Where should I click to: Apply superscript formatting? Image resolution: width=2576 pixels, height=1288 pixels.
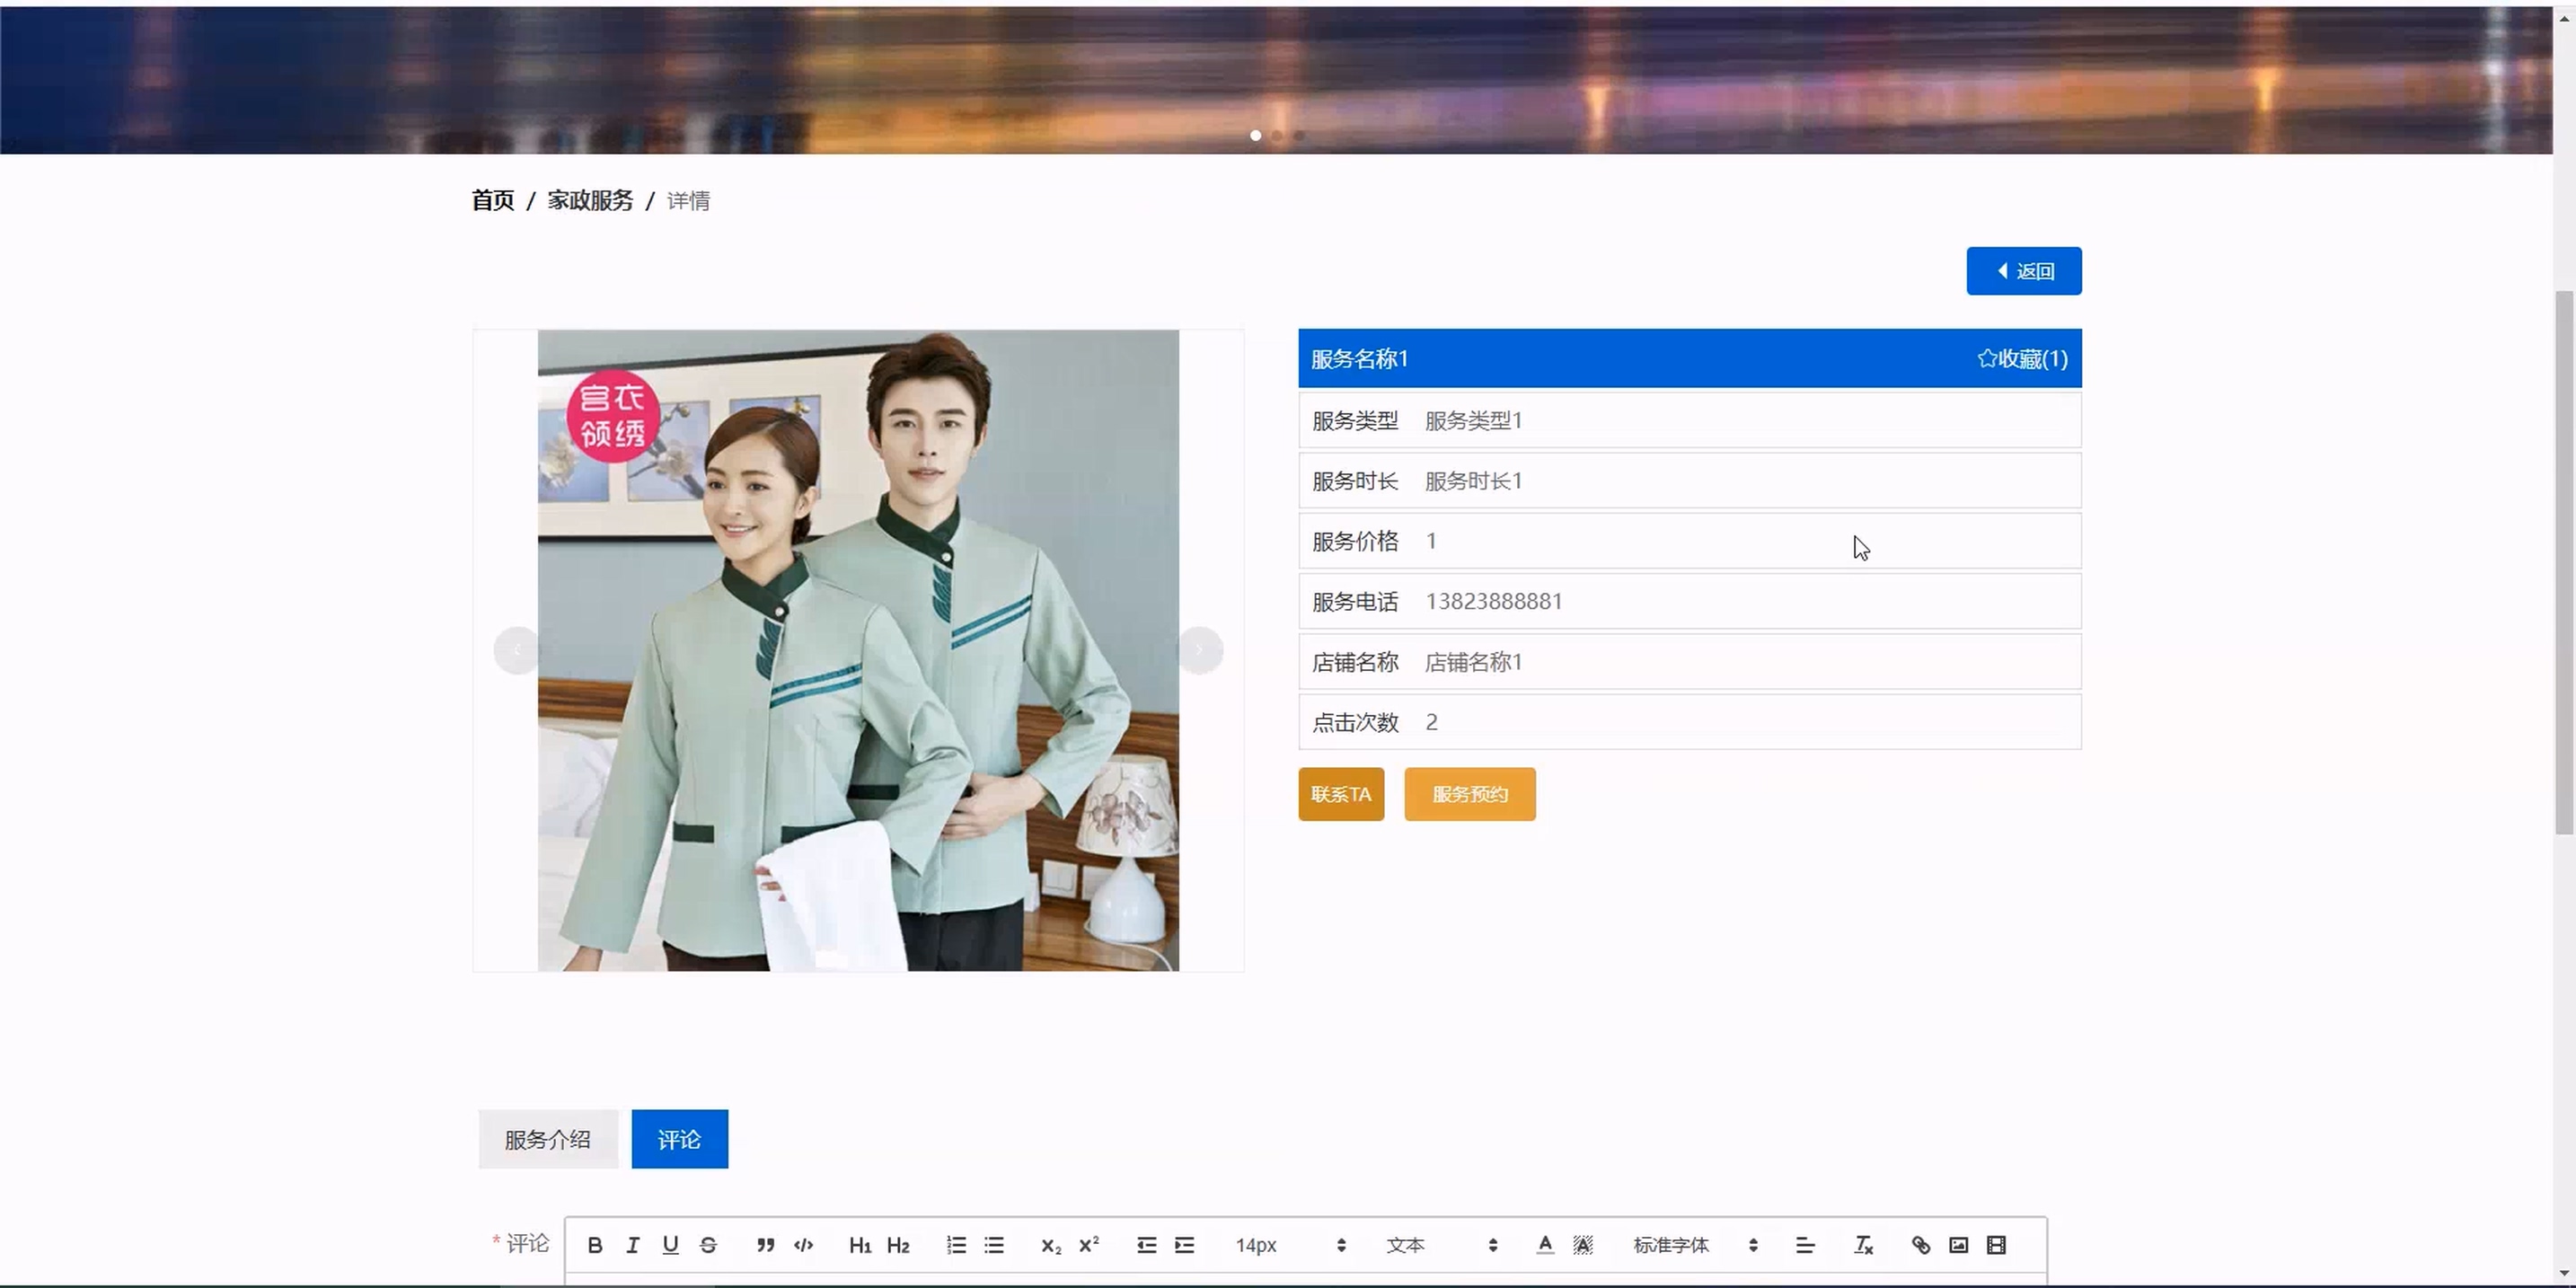[1088, 1245]
